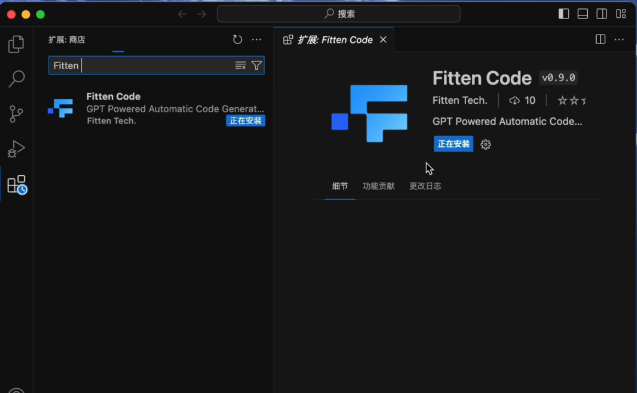Click the install count 10
Screen dimensions: 637x393
coord(522,100)
